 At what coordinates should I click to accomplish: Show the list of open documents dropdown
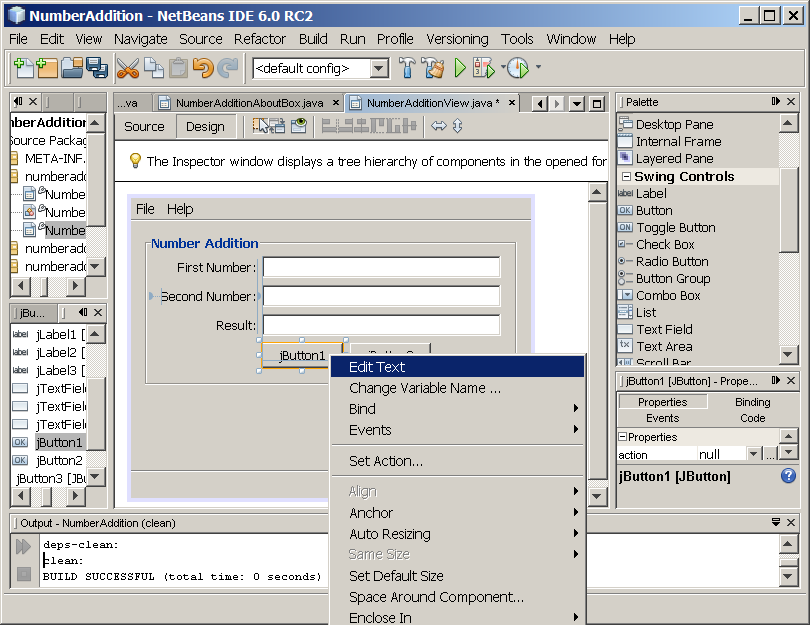tap(577, 104)
